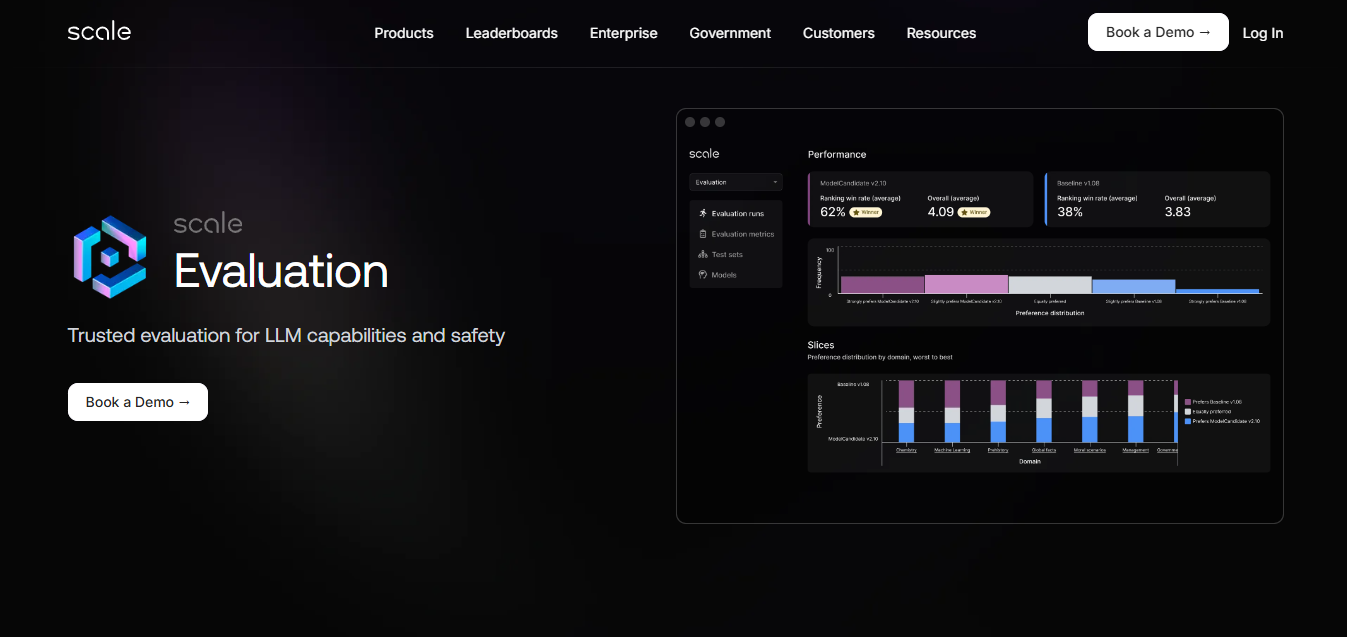Open the Government menu item

pos(730,33)
